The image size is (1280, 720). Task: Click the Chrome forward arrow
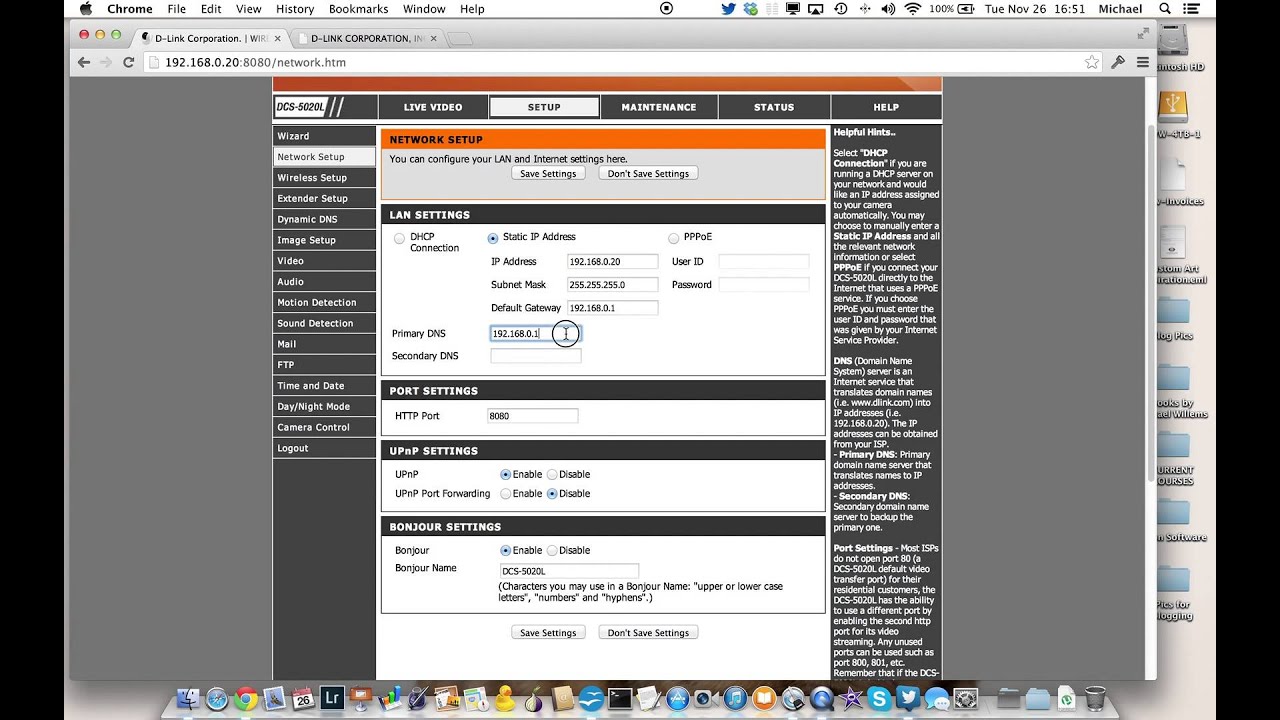click(x=106, y=62)
